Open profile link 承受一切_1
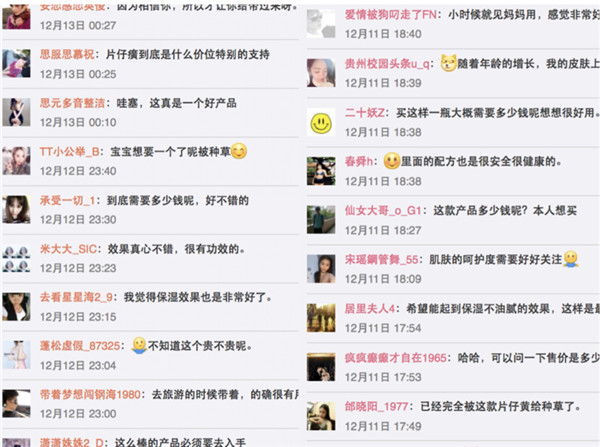This screenshot has width=600, height=447. point(67,201)
